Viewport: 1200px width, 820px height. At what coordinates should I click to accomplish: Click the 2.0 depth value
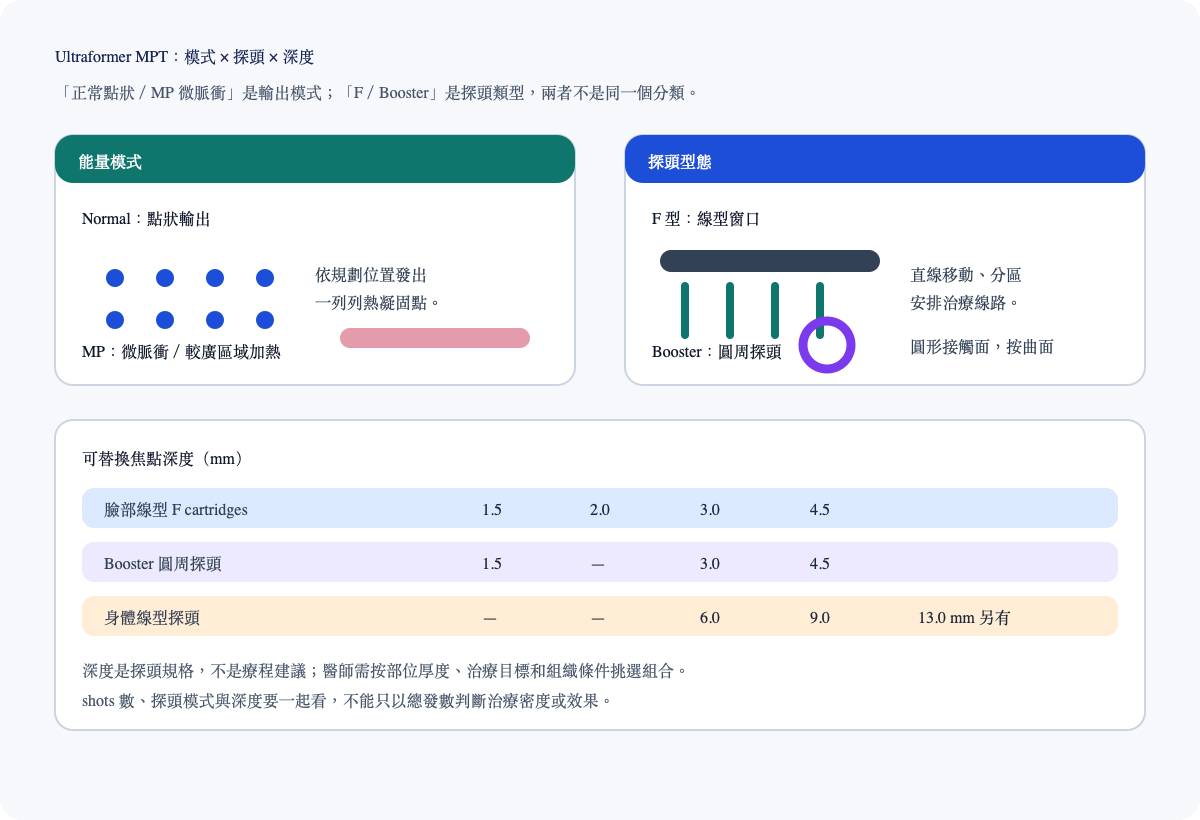[x=600, y=510]
